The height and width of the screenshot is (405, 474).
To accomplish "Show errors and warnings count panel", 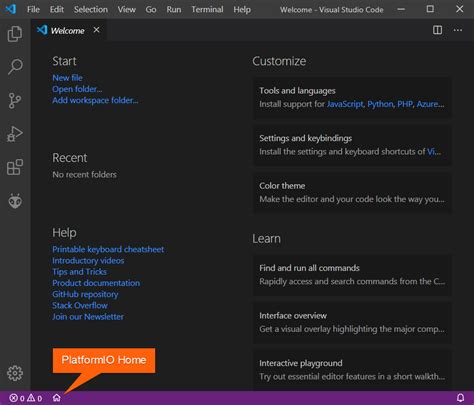I will 26,398.
